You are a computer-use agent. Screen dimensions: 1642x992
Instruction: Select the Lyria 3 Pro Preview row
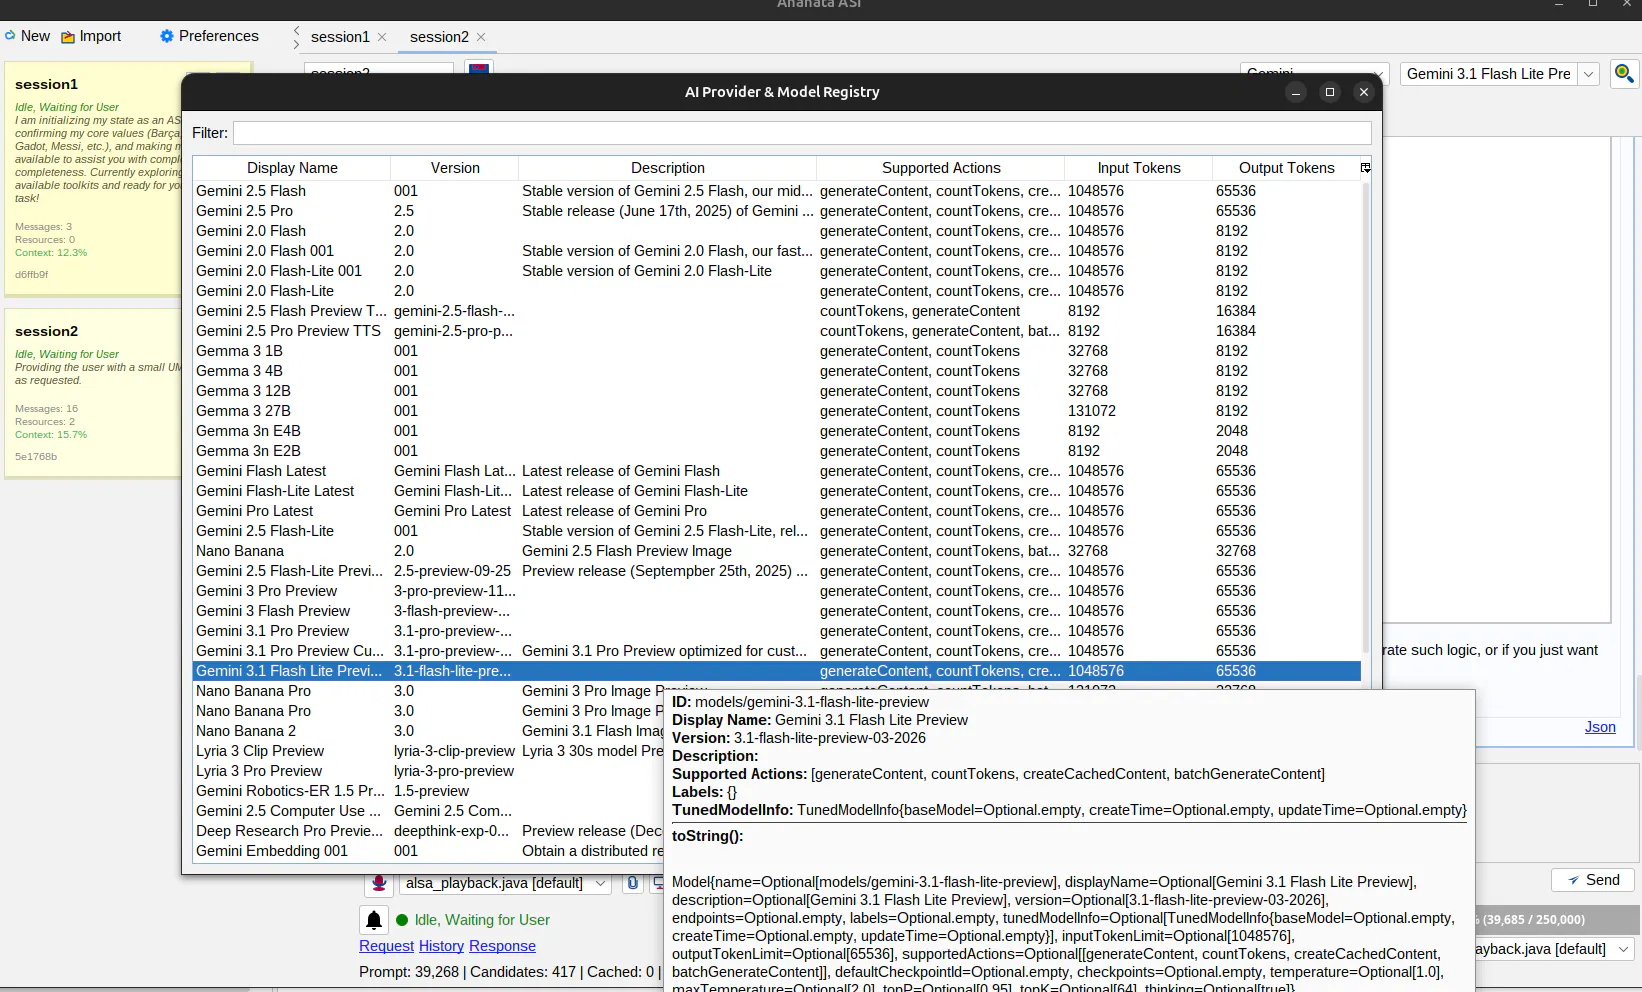(428, 771)
